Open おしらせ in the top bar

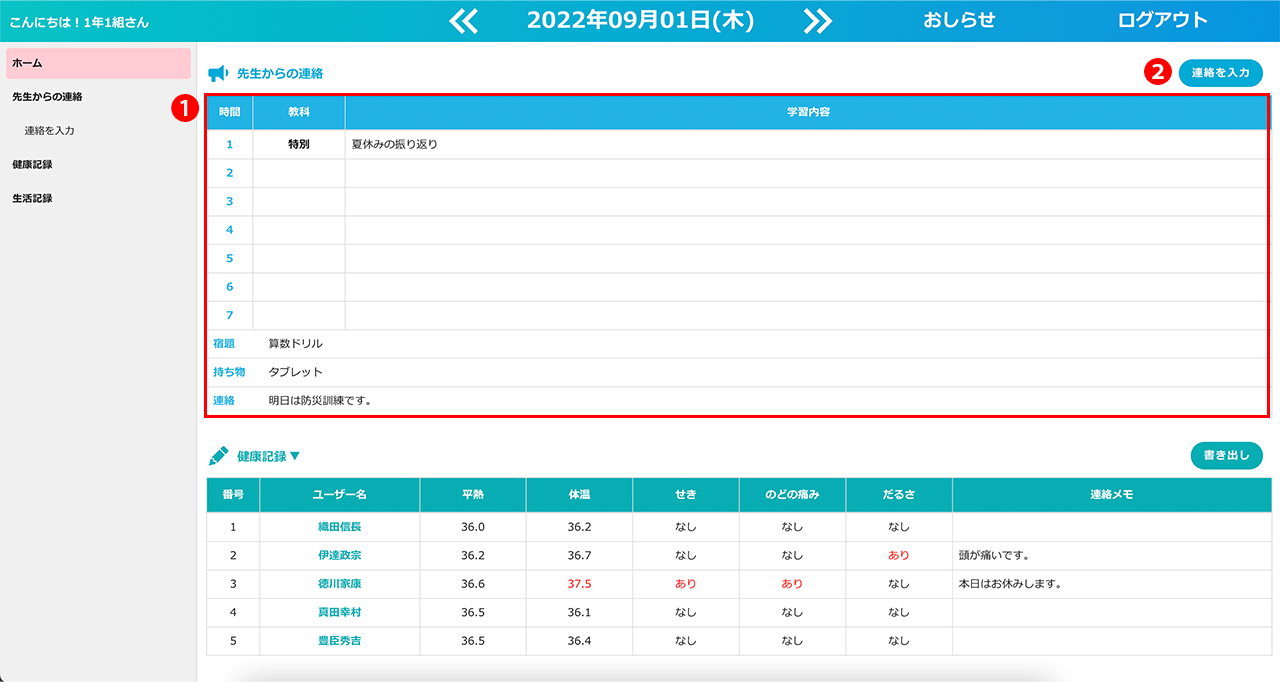(x=959, y=20)
